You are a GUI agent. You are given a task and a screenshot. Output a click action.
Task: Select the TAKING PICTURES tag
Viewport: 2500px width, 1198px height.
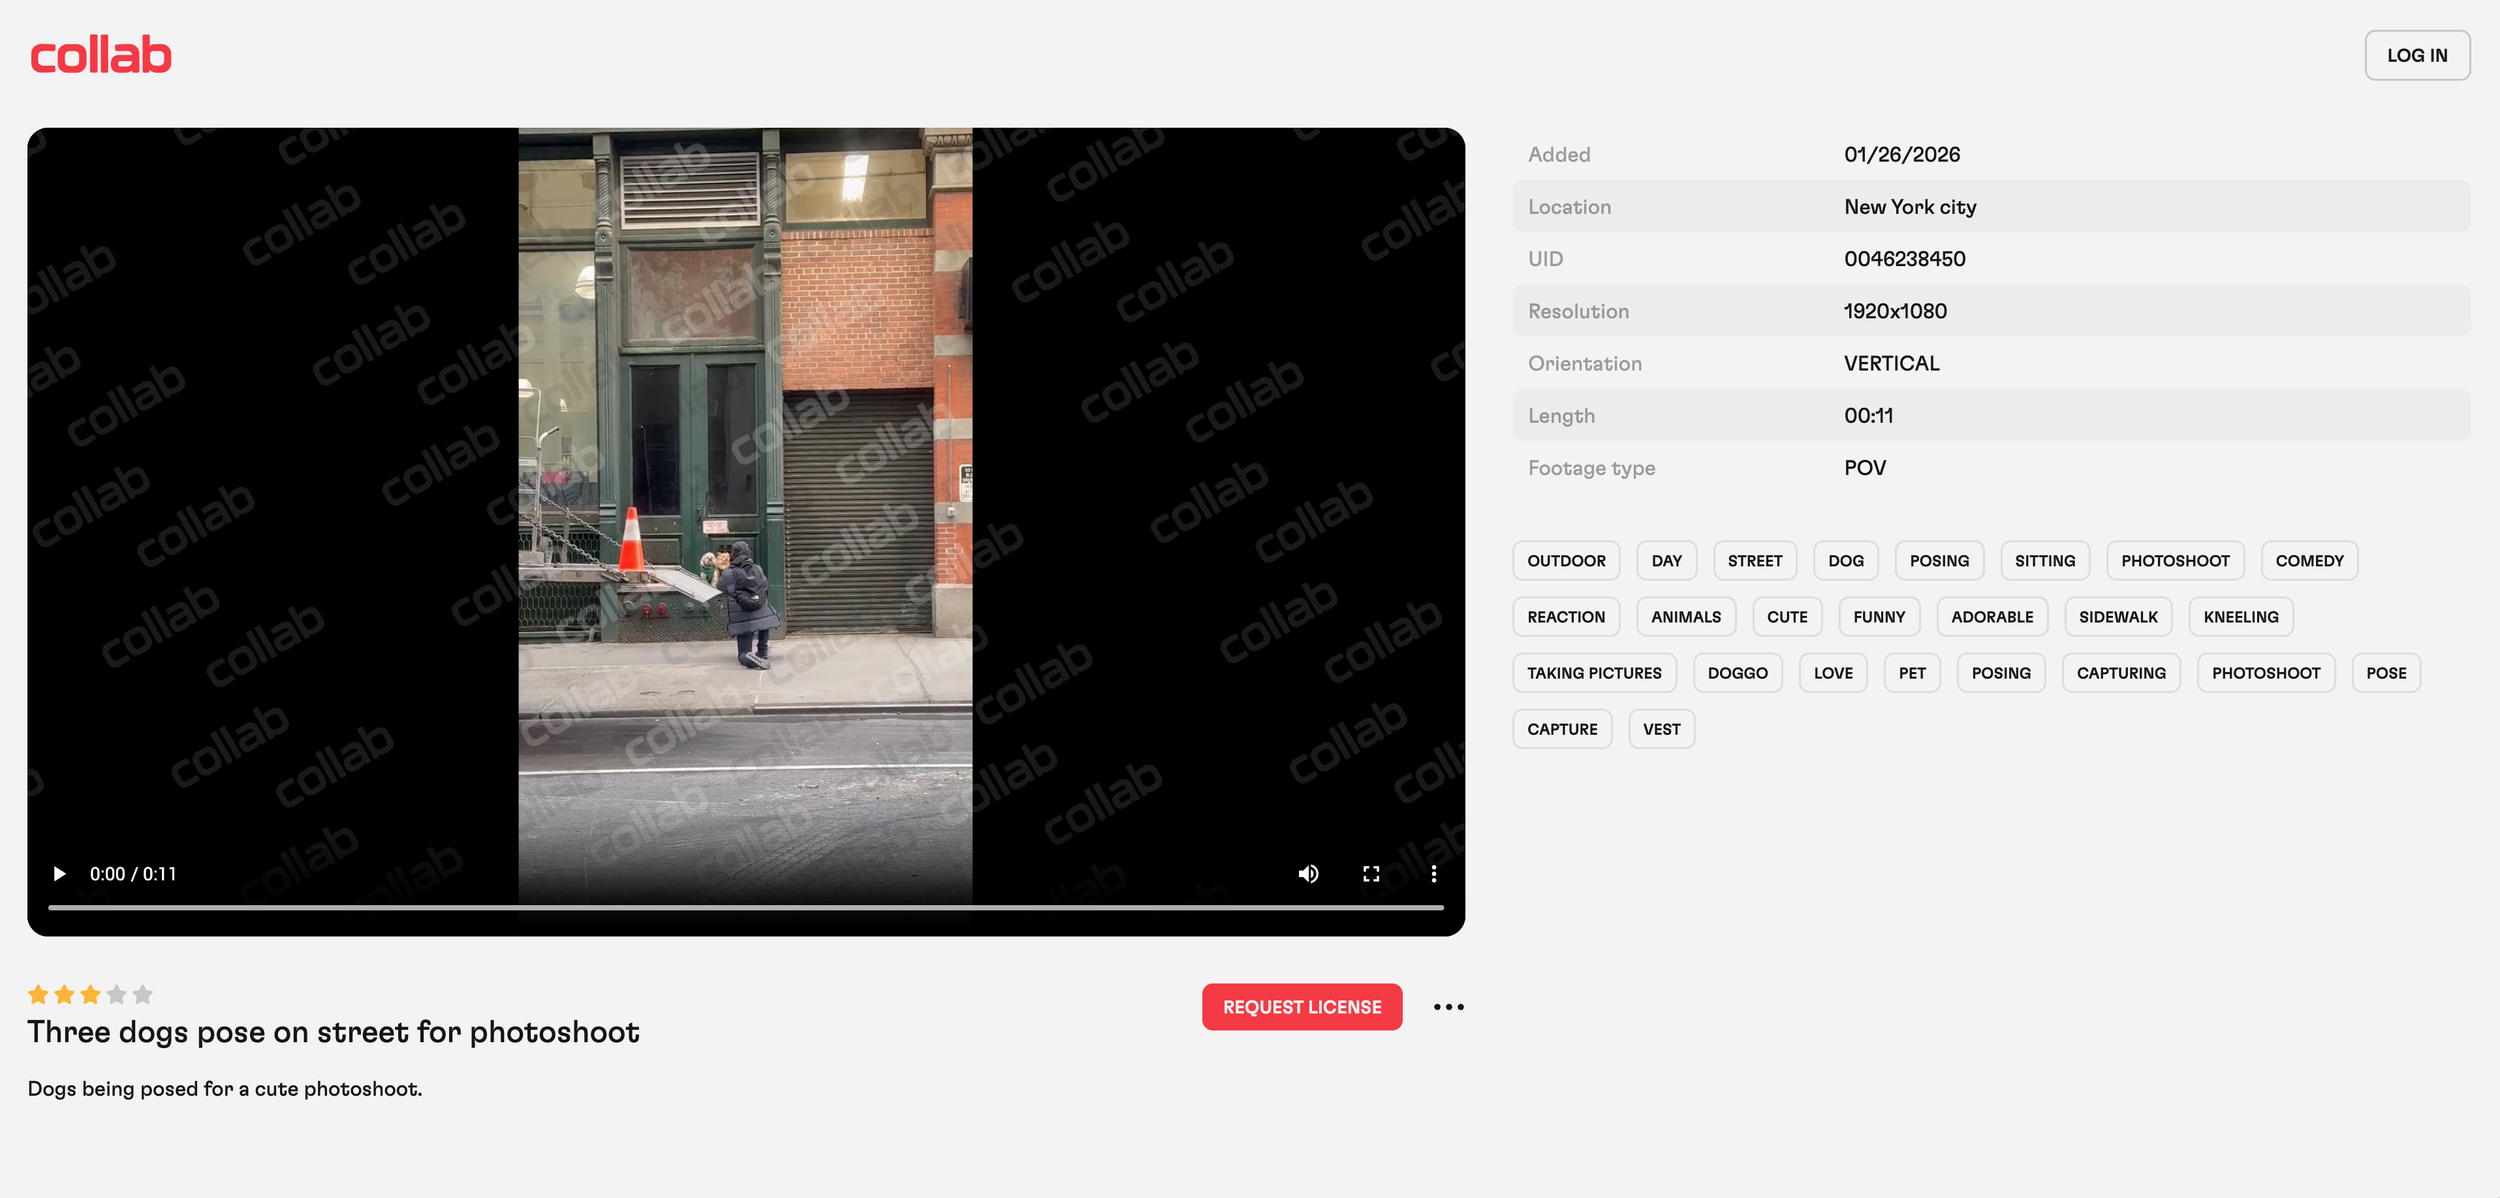tap(1593, 673)
